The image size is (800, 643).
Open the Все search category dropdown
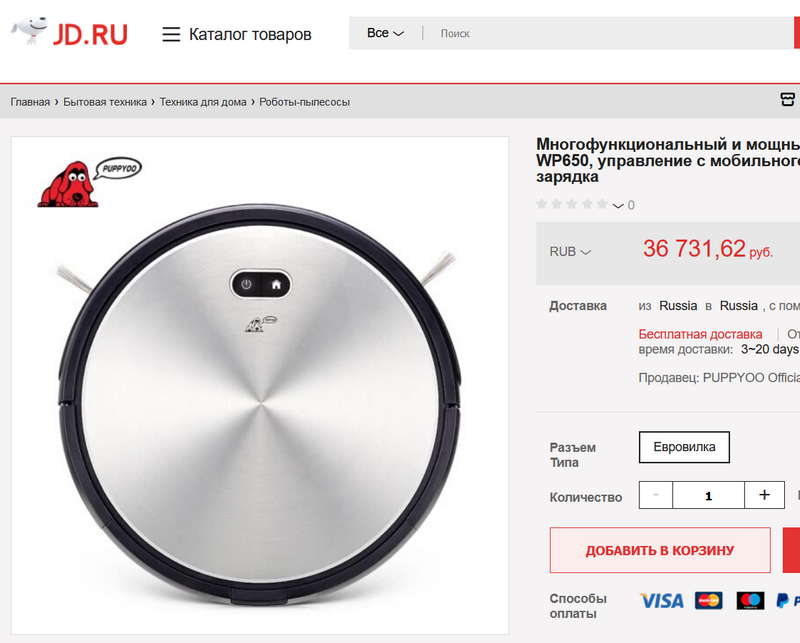point(385,33)
